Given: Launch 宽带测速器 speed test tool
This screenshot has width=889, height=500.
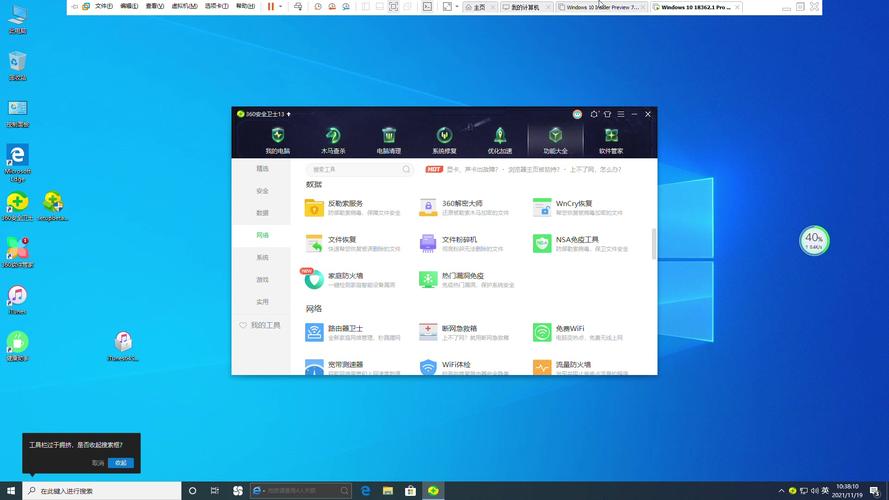Looking at the screenshot, I should (353, 367).
